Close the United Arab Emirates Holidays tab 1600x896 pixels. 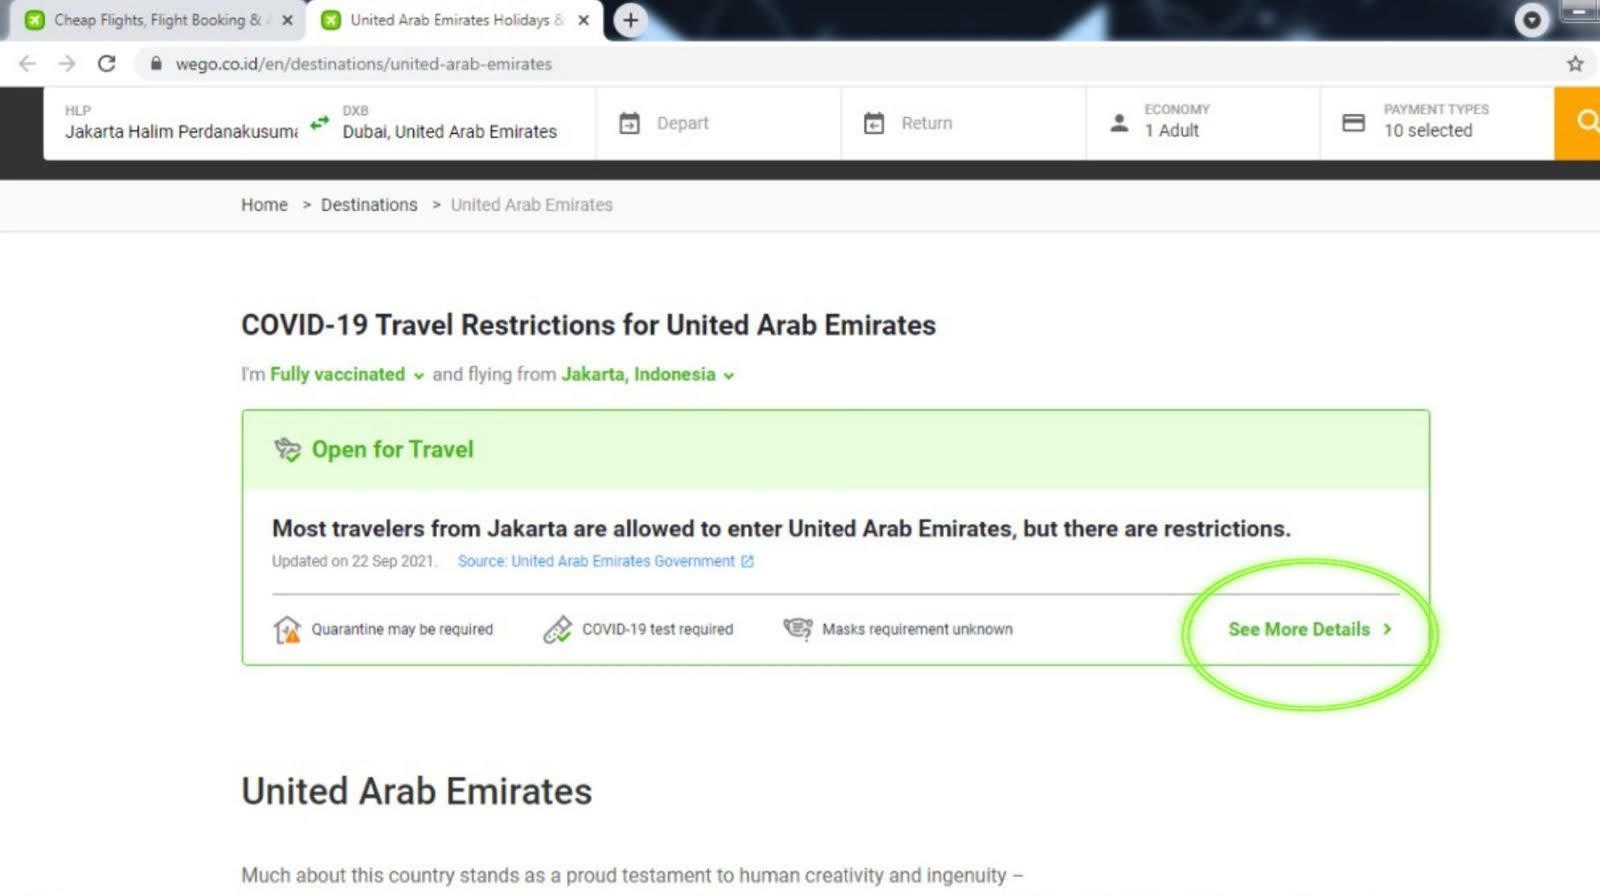click(584, 20)
